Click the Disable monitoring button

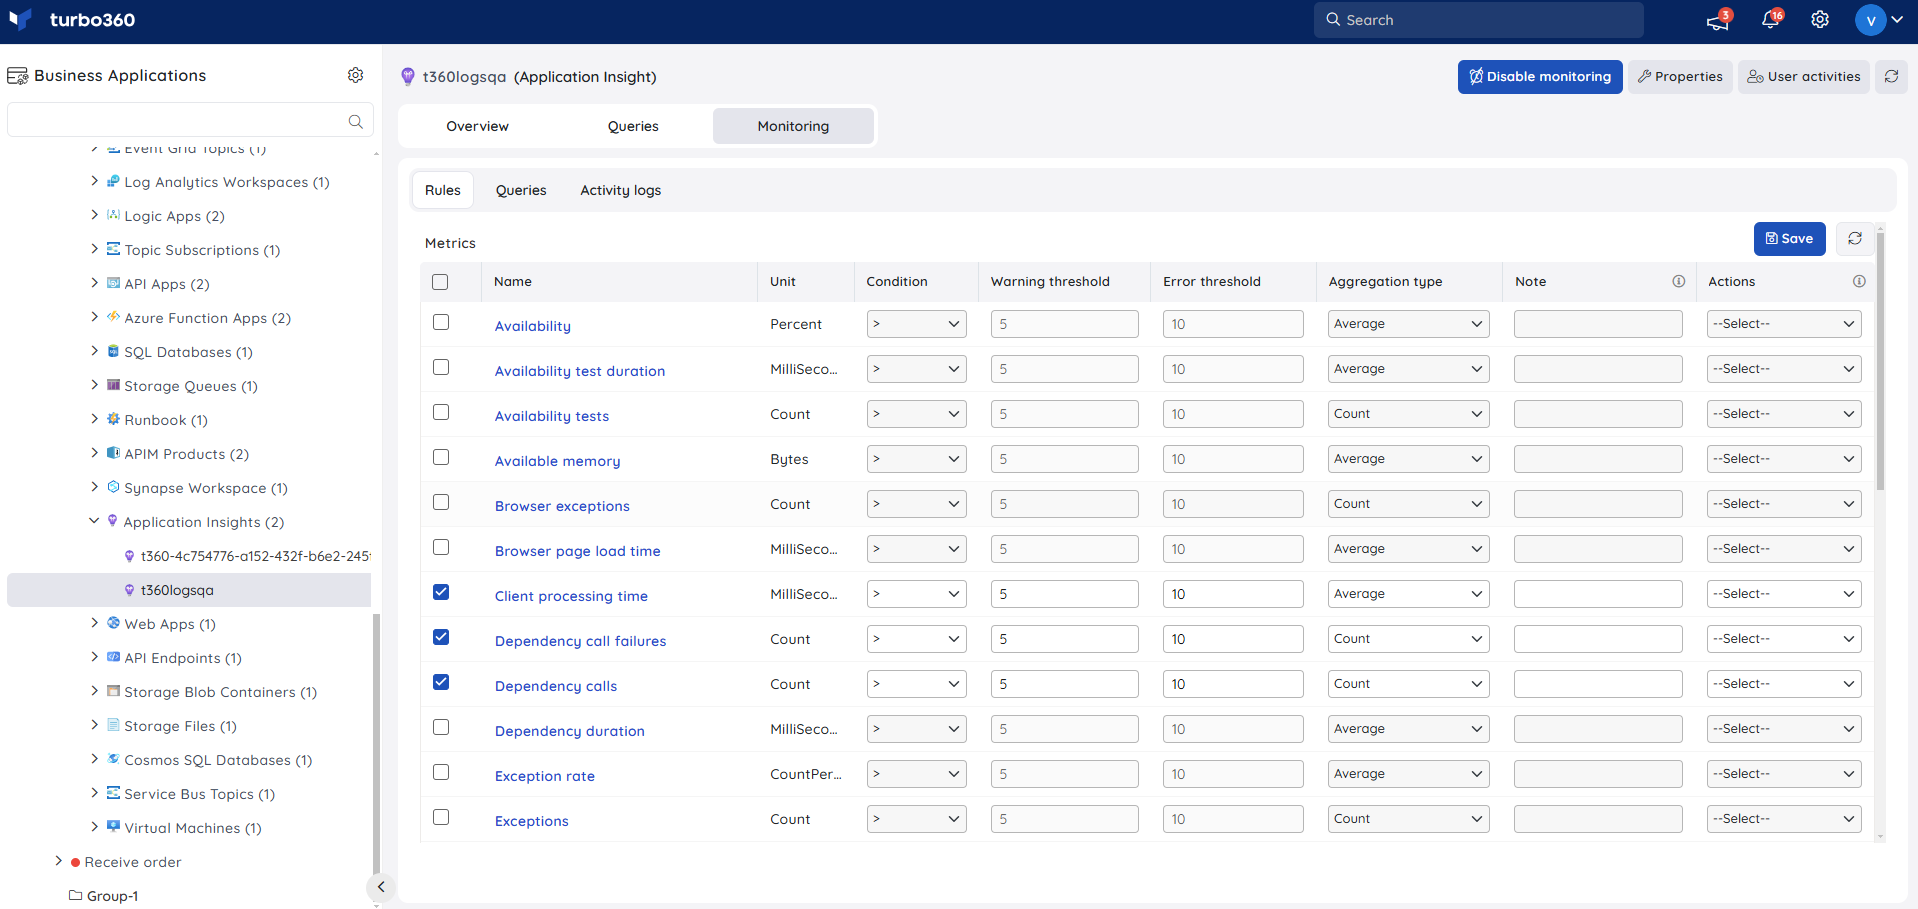1540,76
